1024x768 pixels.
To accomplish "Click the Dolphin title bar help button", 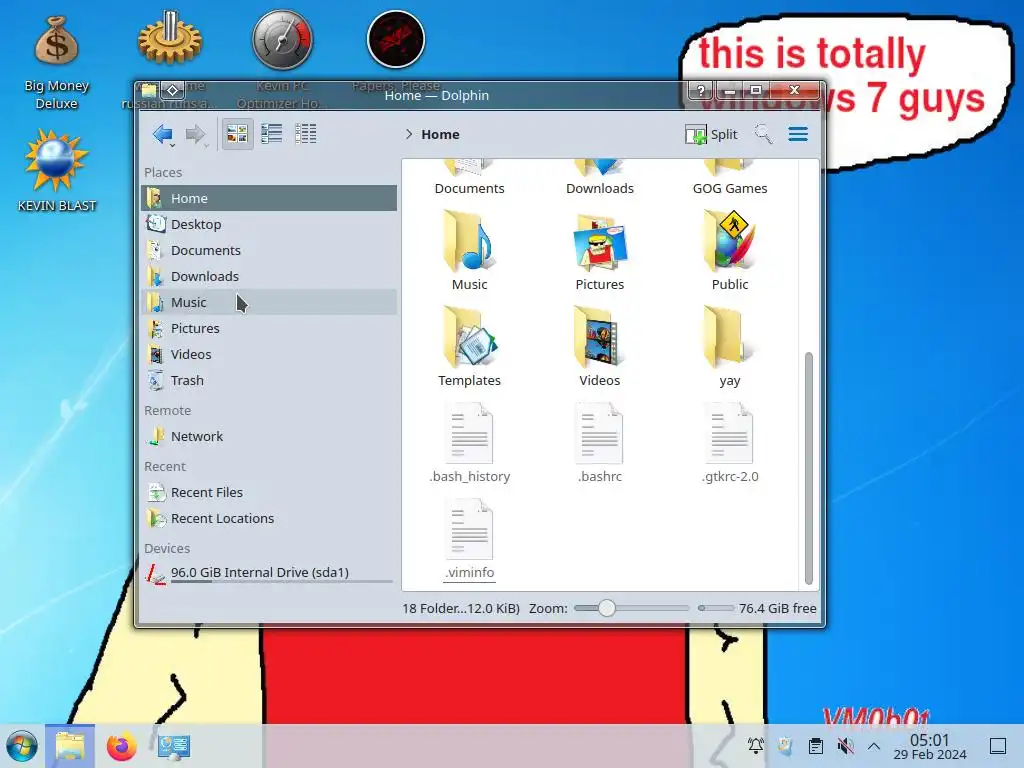I will tap(701, 90).
